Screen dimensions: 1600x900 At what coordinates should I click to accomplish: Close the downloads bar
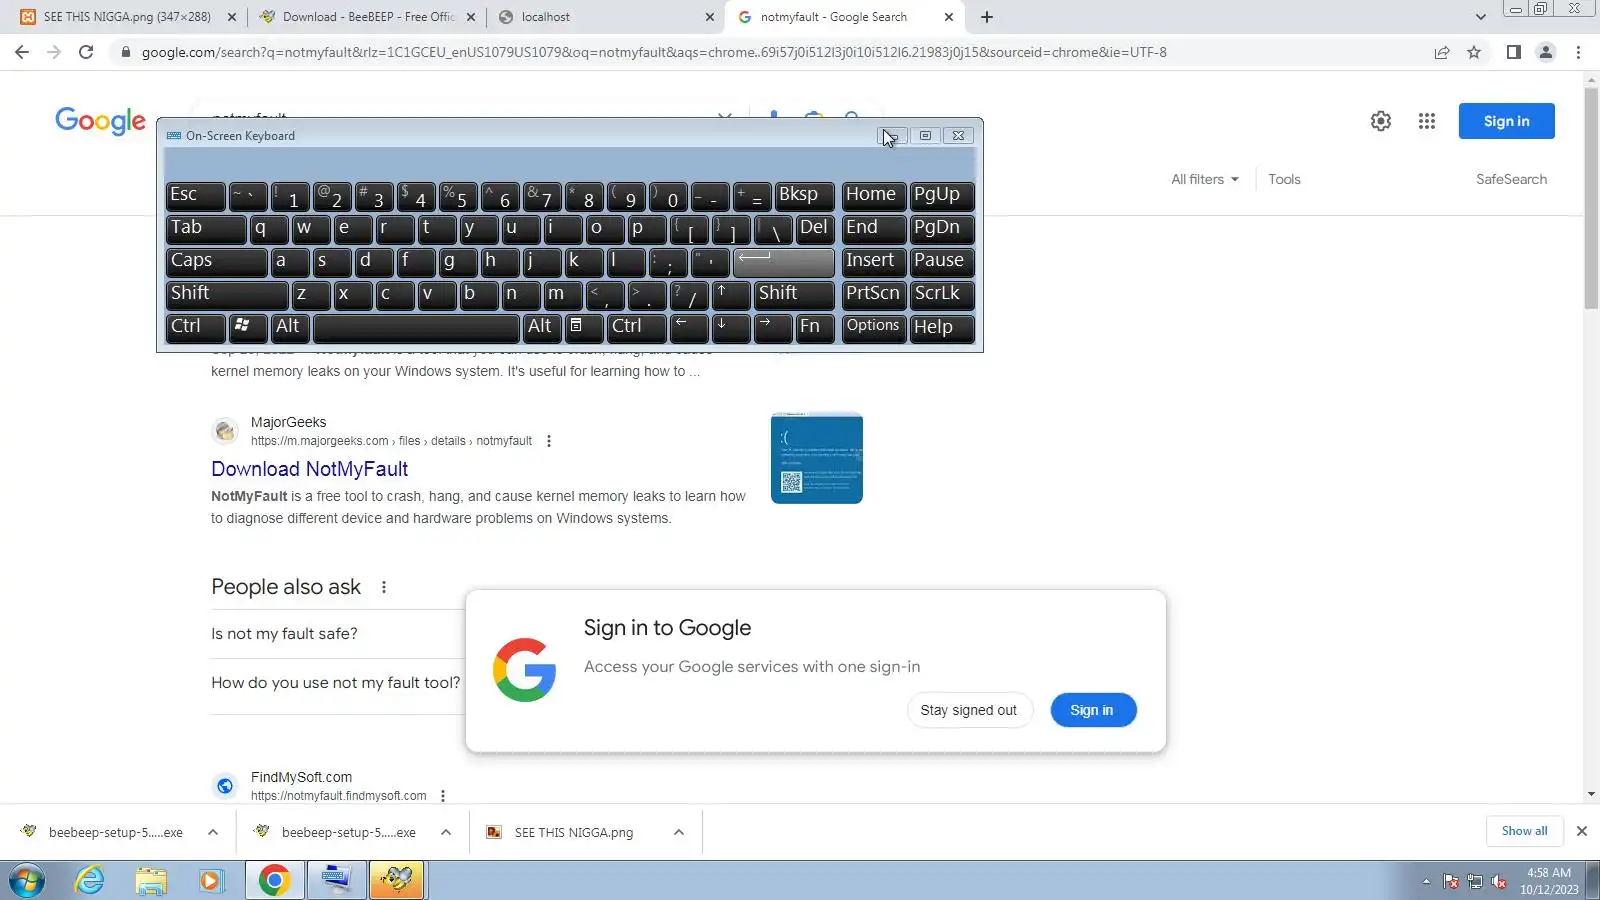pyautogui.click(x=1581, y=831)
